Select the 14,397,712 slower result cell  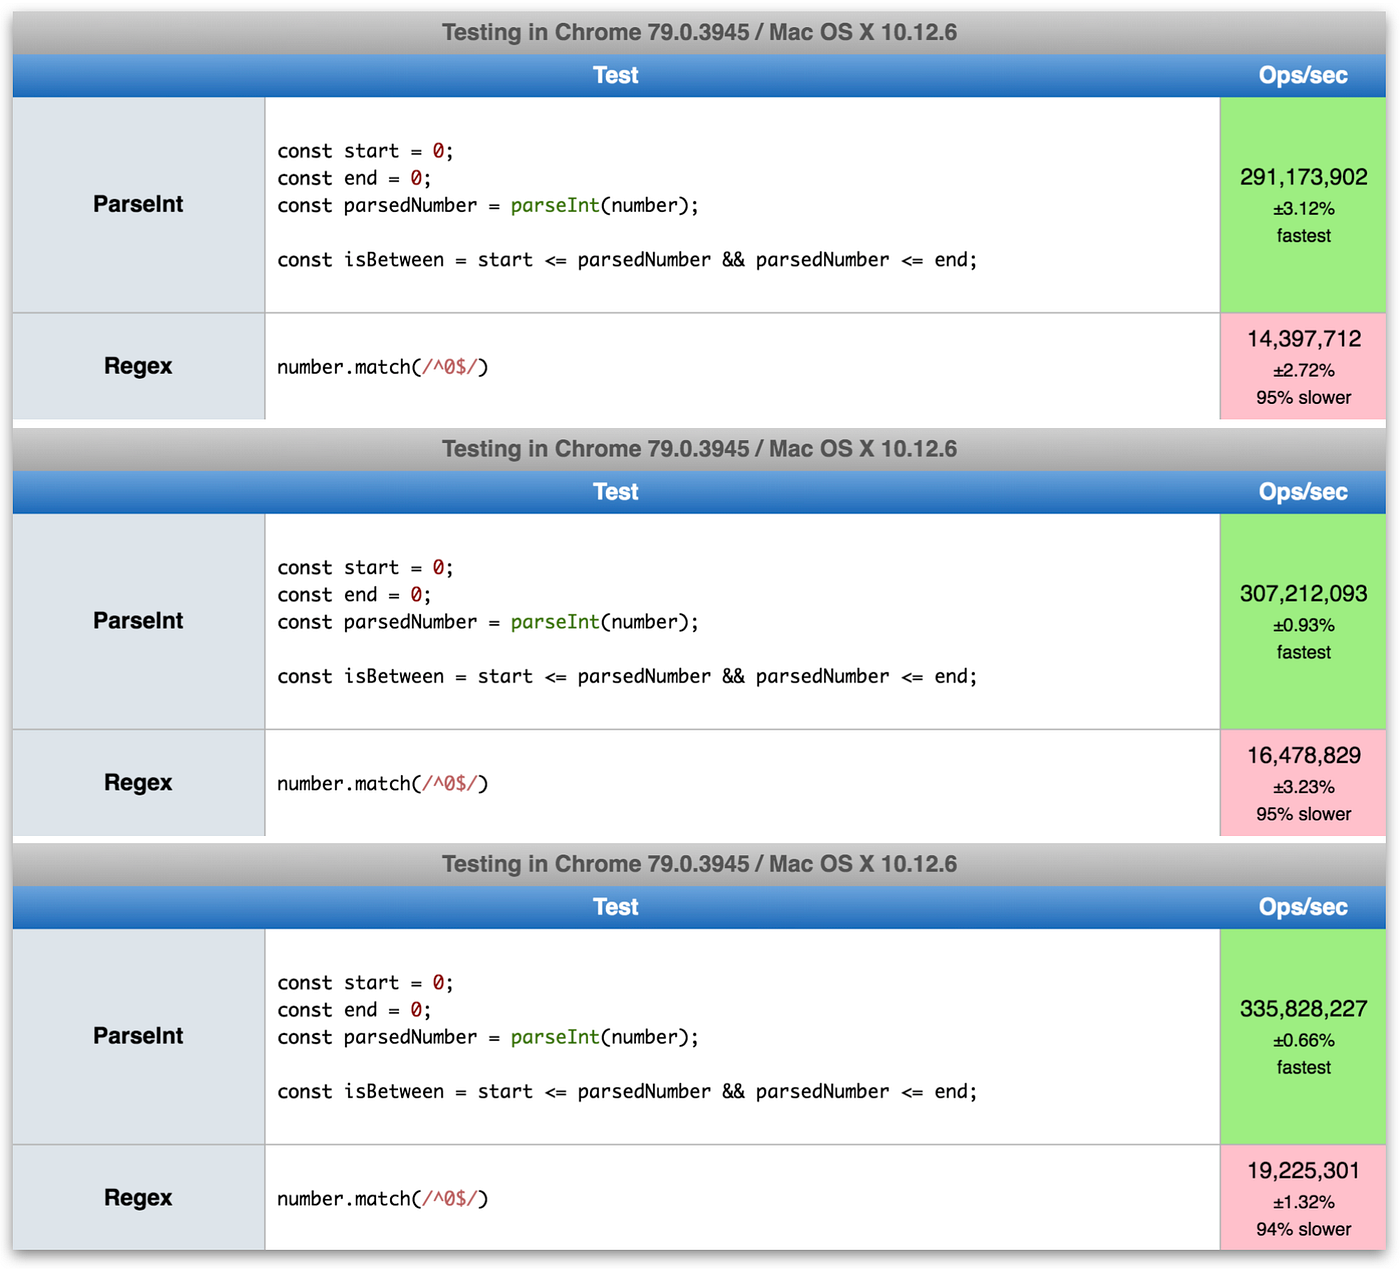1302,366
